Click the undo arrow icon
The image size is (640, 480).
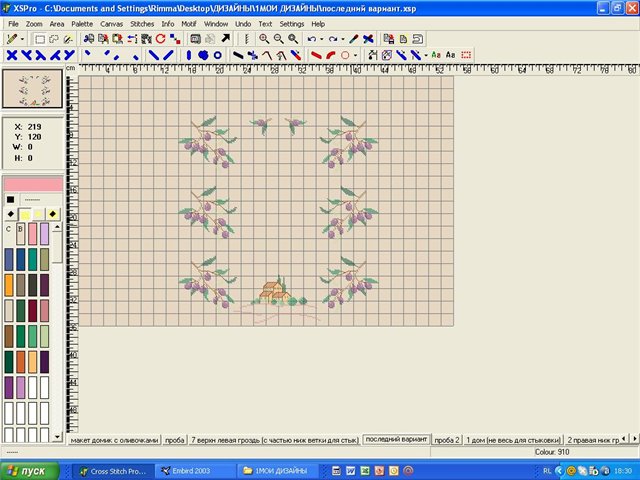(x=311, y=38)
